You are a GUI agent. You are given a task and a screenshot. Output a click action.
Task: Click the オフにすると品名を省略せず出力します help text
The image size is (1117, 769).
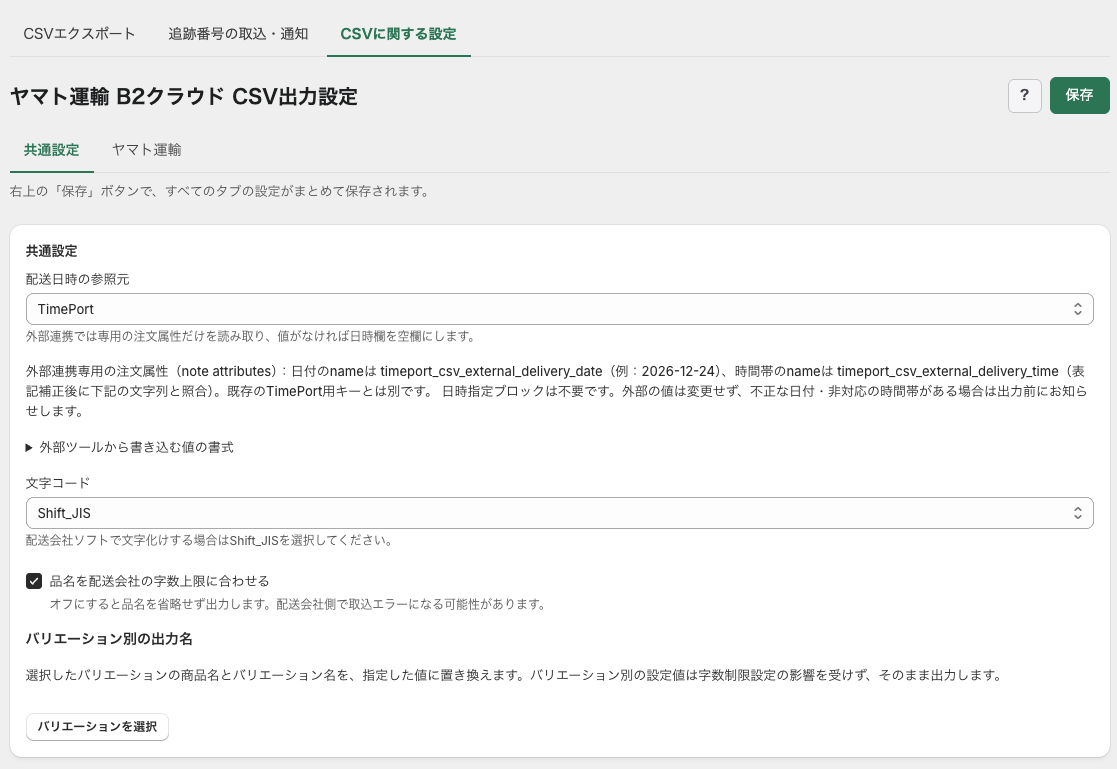coord(298,604)
